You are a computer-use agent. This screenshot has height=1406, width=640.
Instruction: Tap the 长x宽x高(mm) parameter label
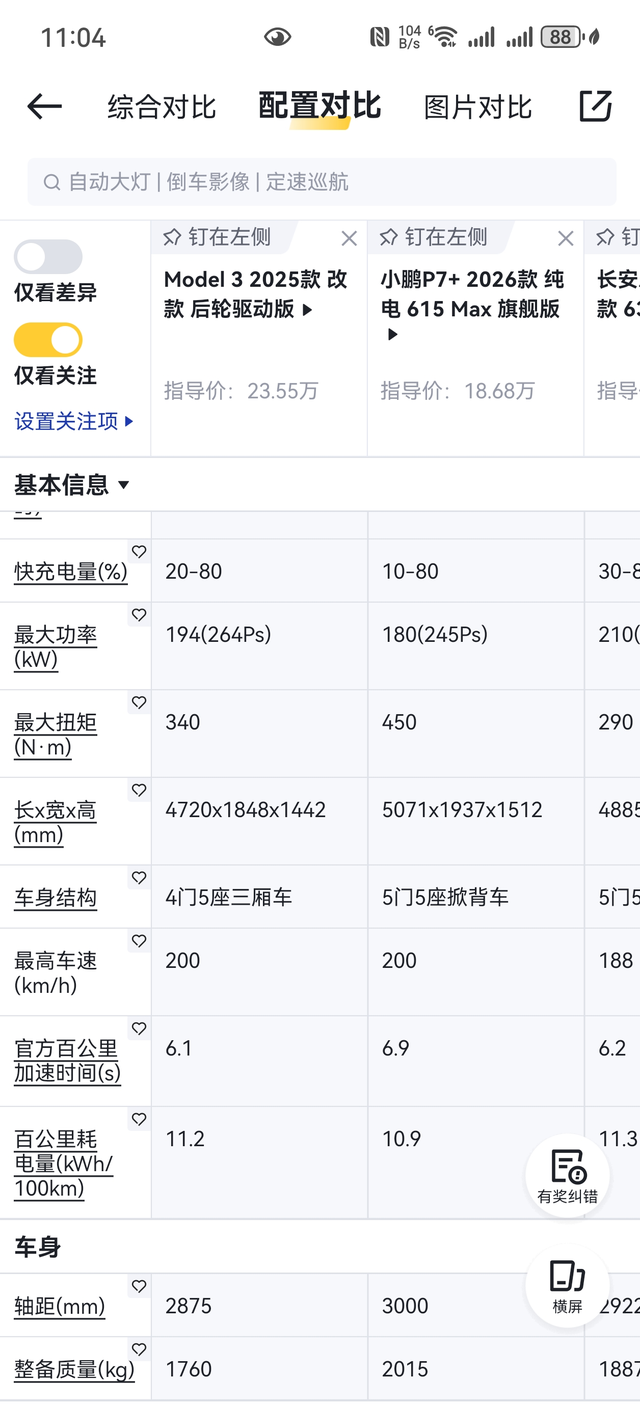click(x=56, y=822)
